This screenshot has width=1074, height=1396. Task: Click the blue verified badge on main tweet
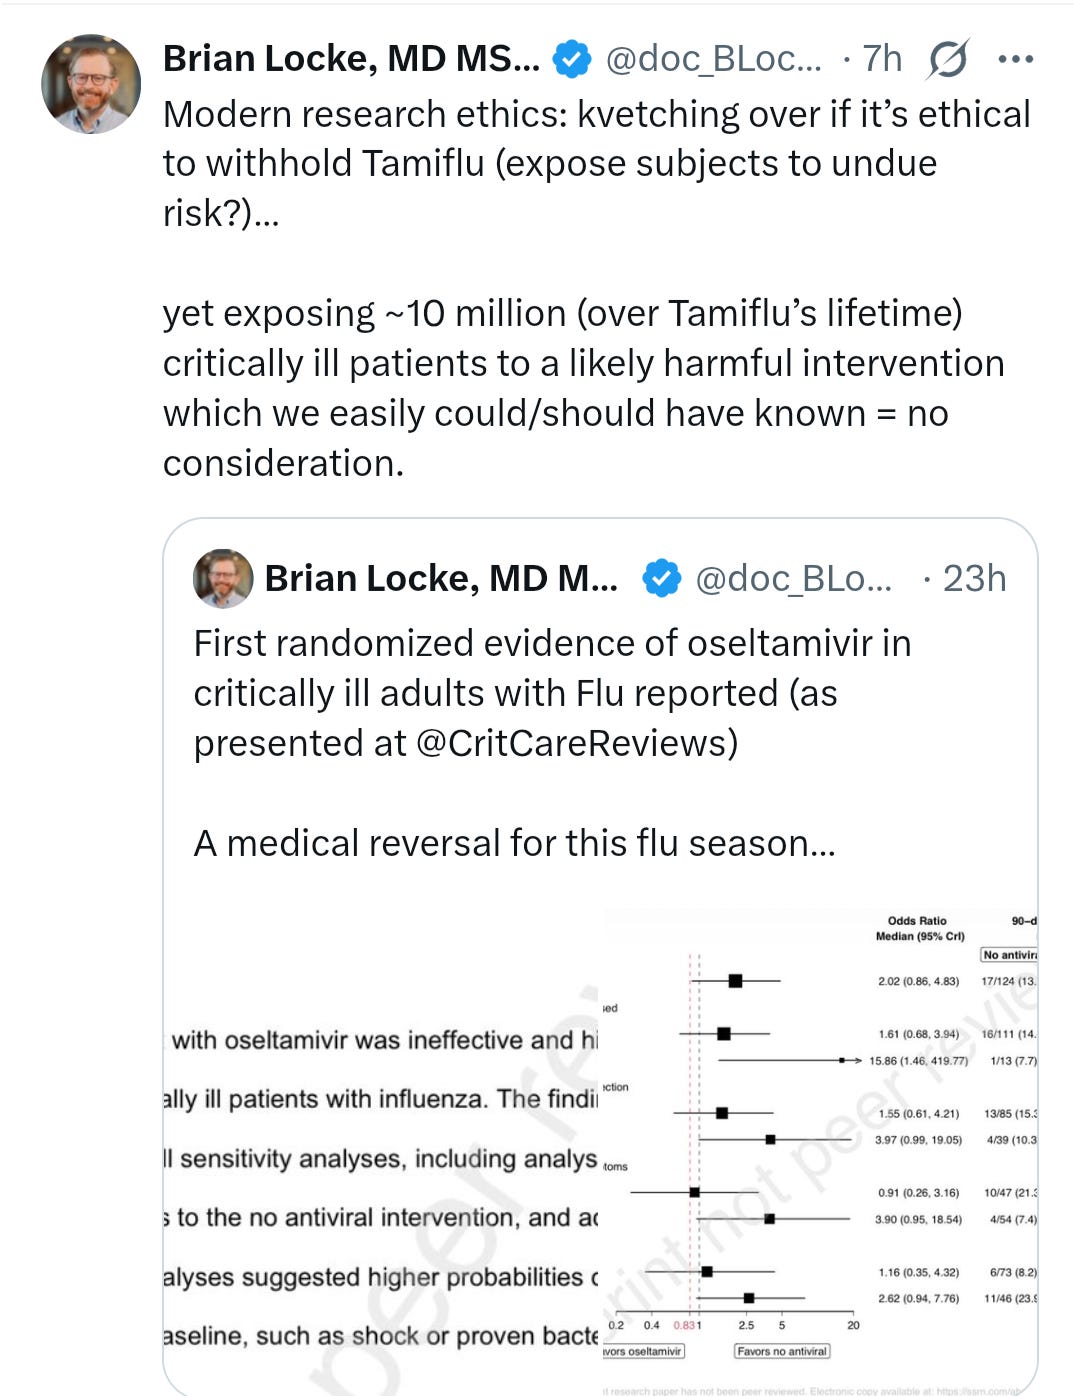pyautogui.click(x=572, y=59)
